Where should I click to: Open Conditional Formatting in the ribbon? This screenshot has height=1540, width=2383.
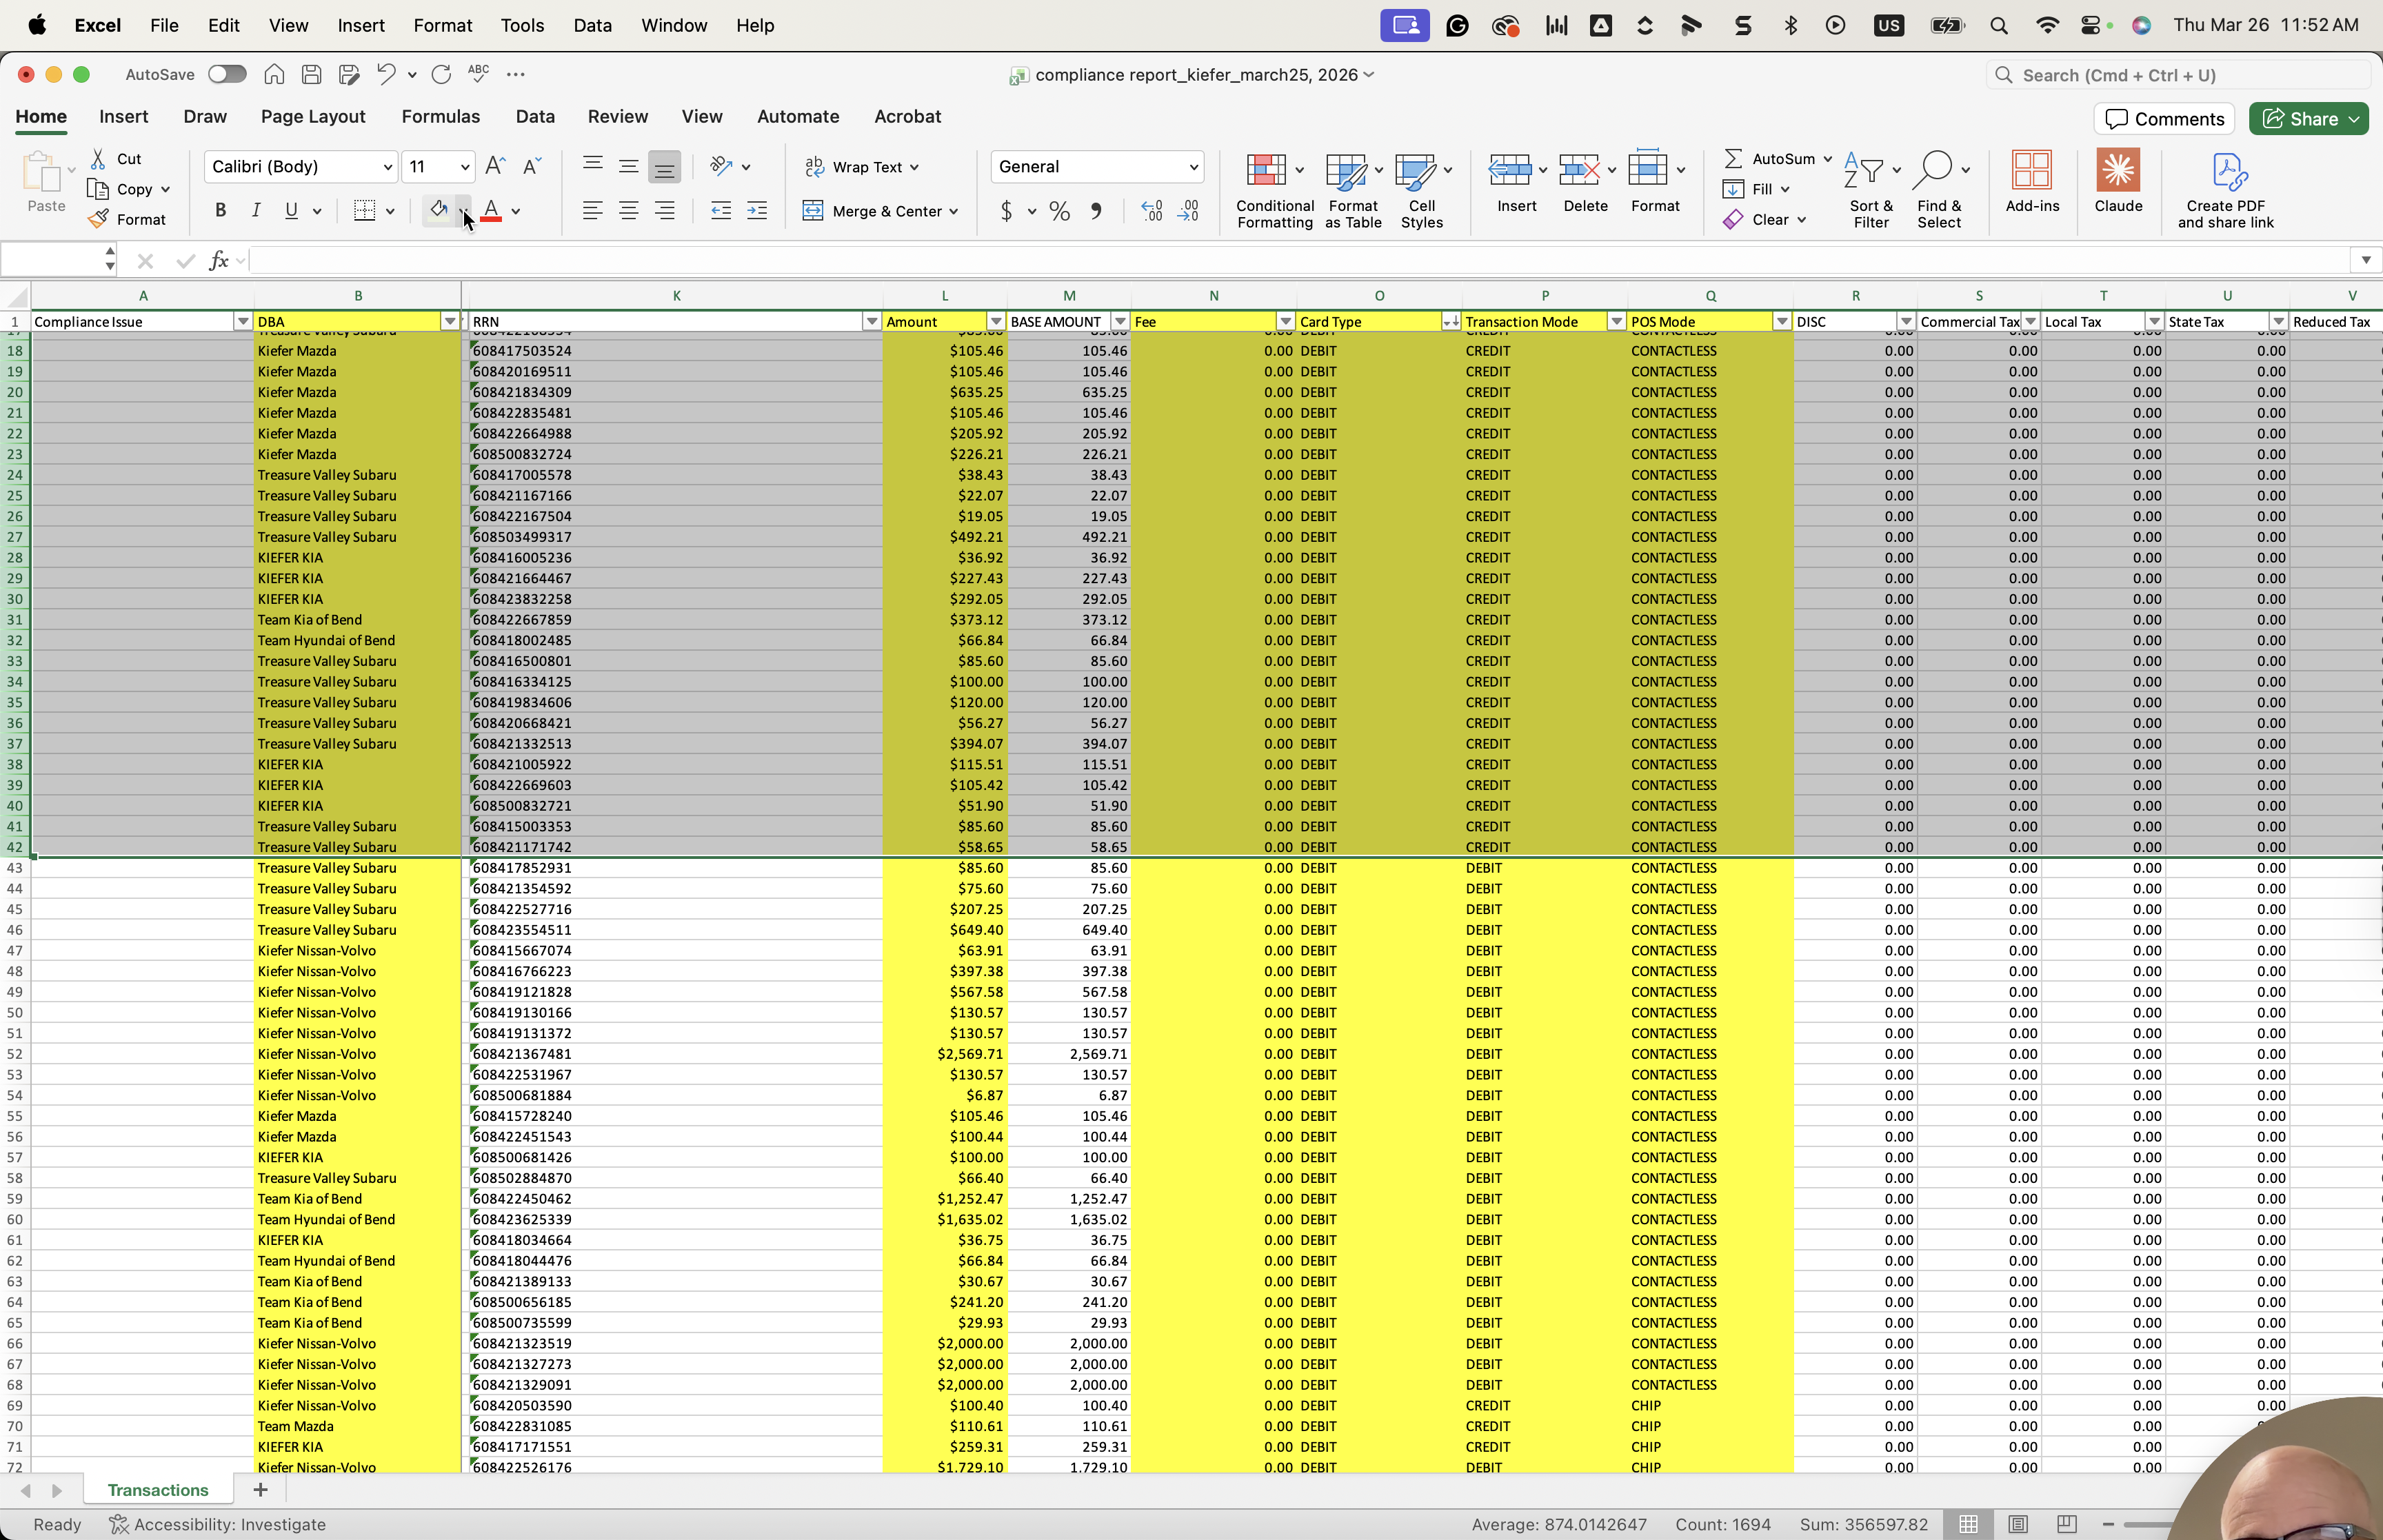(x=1274, y=191)
